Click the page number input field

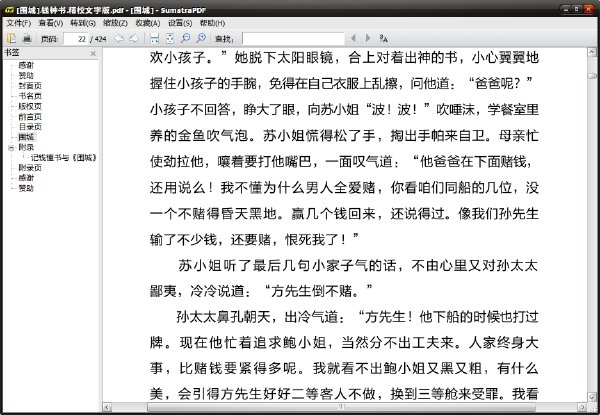76,39
